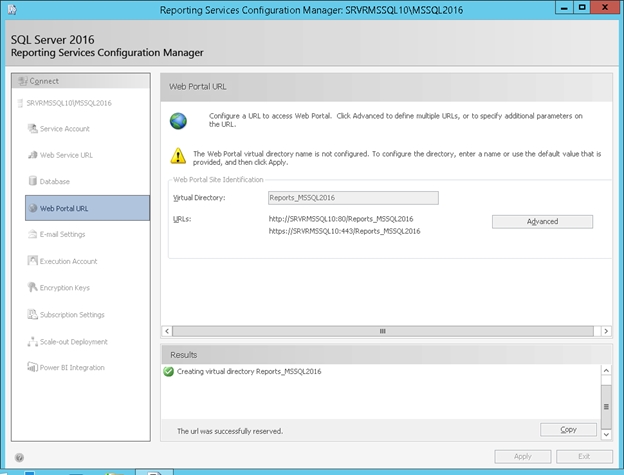Viewport: 624px width, 475px height.
Task: Click the yellow warning triangle icon
Action: point(178,156)
